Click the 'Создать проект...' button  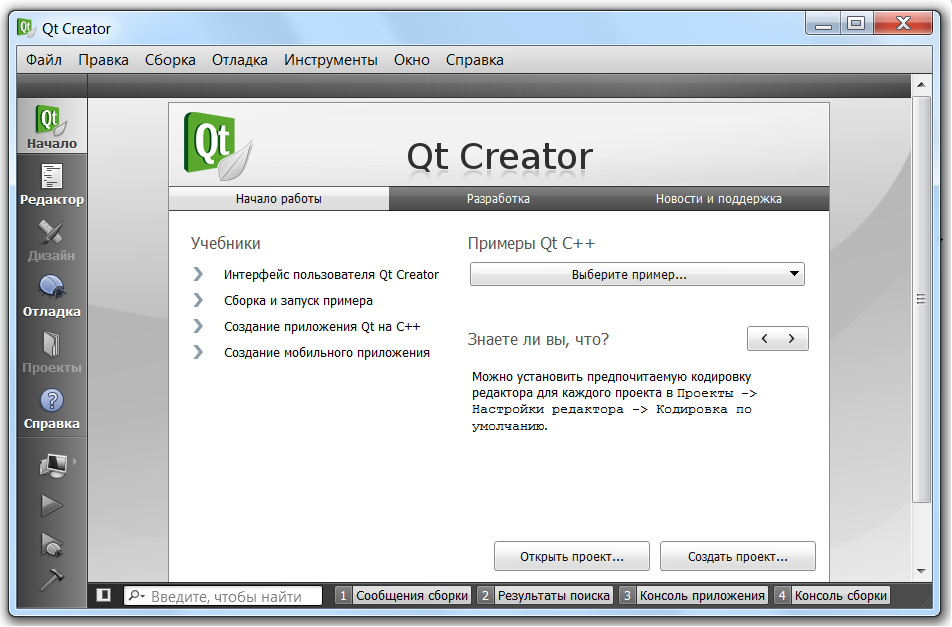[x=738, y=557]
